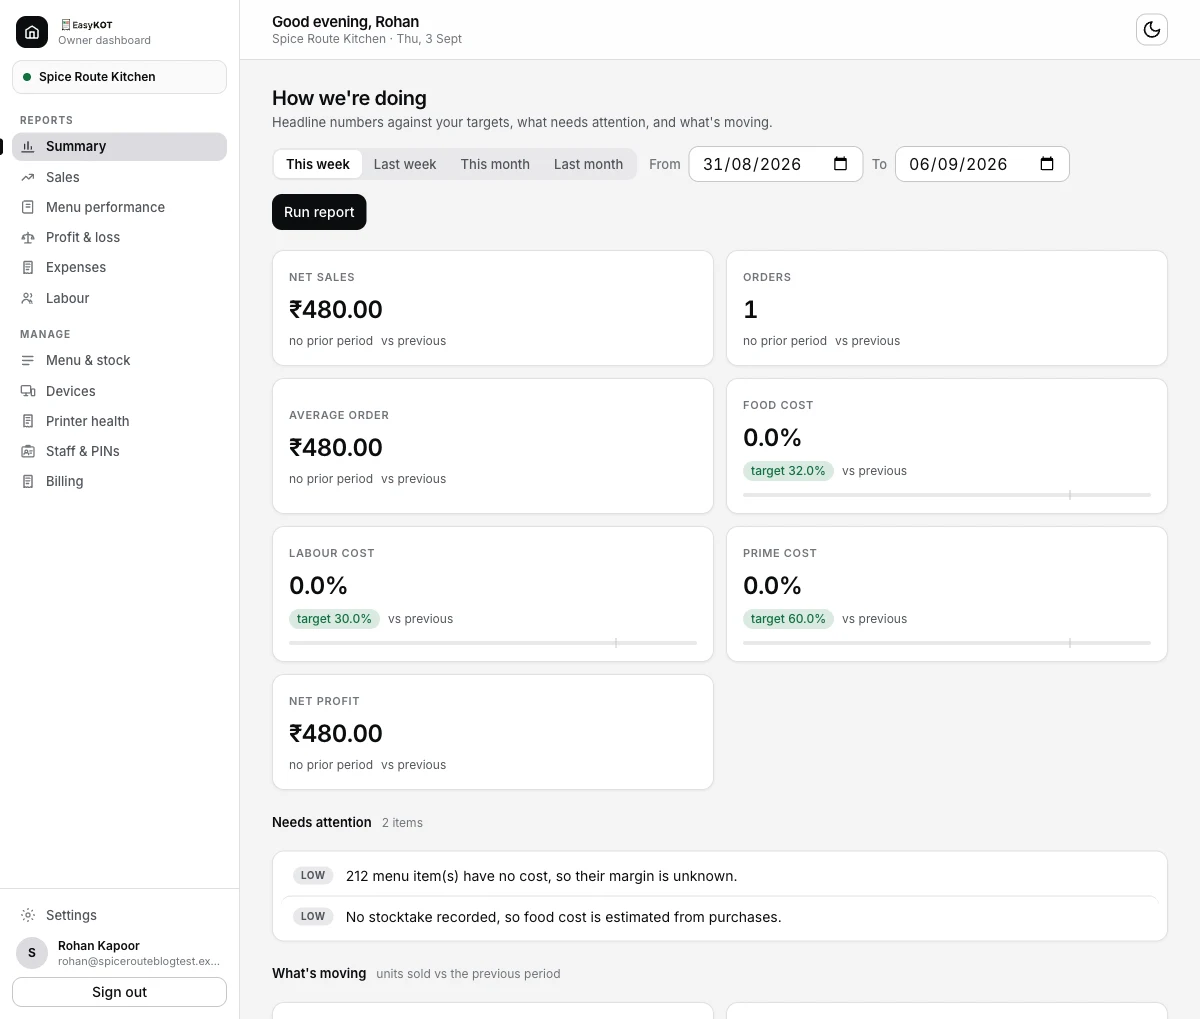Go to Menu & stock management
Image resolution: width=1200 pixels, height=1019 pixels.
(x=120, y=360)
